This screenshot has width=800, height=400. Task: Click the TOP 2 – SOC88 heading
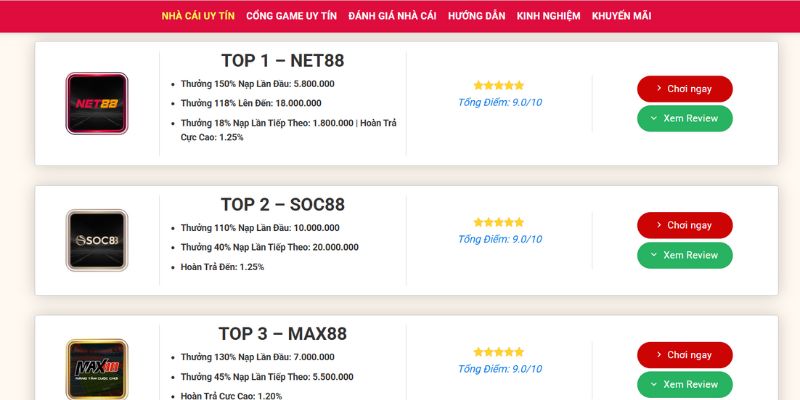tap(283, 205)
